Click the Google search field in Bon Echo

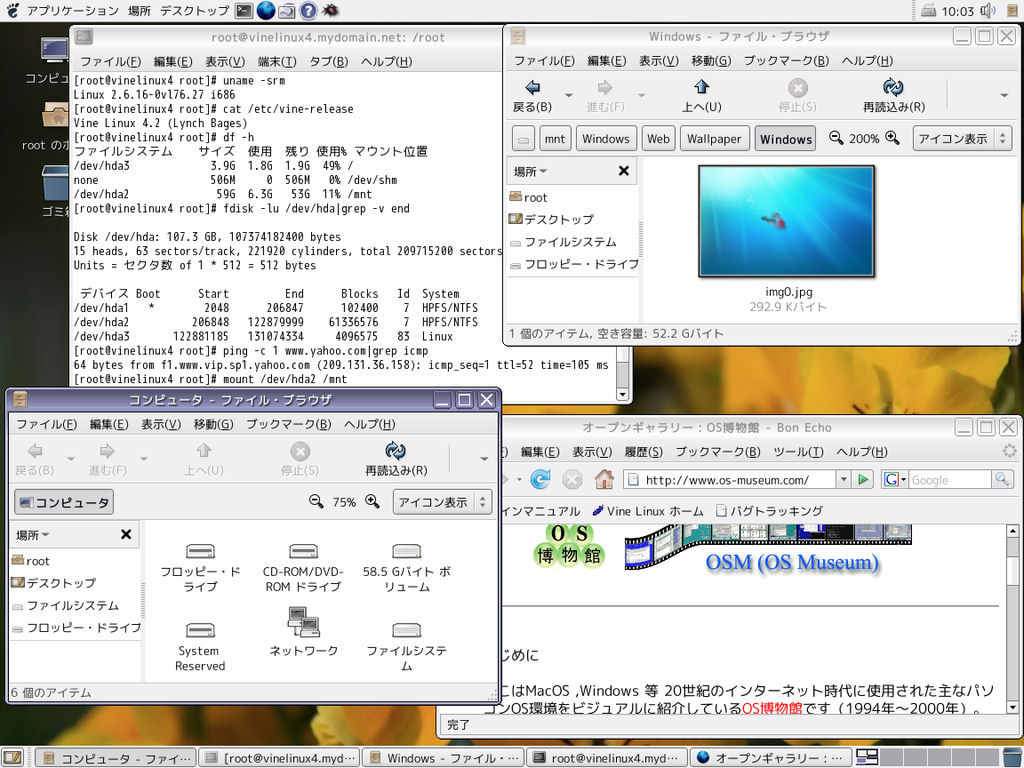(x=950, y=480)
